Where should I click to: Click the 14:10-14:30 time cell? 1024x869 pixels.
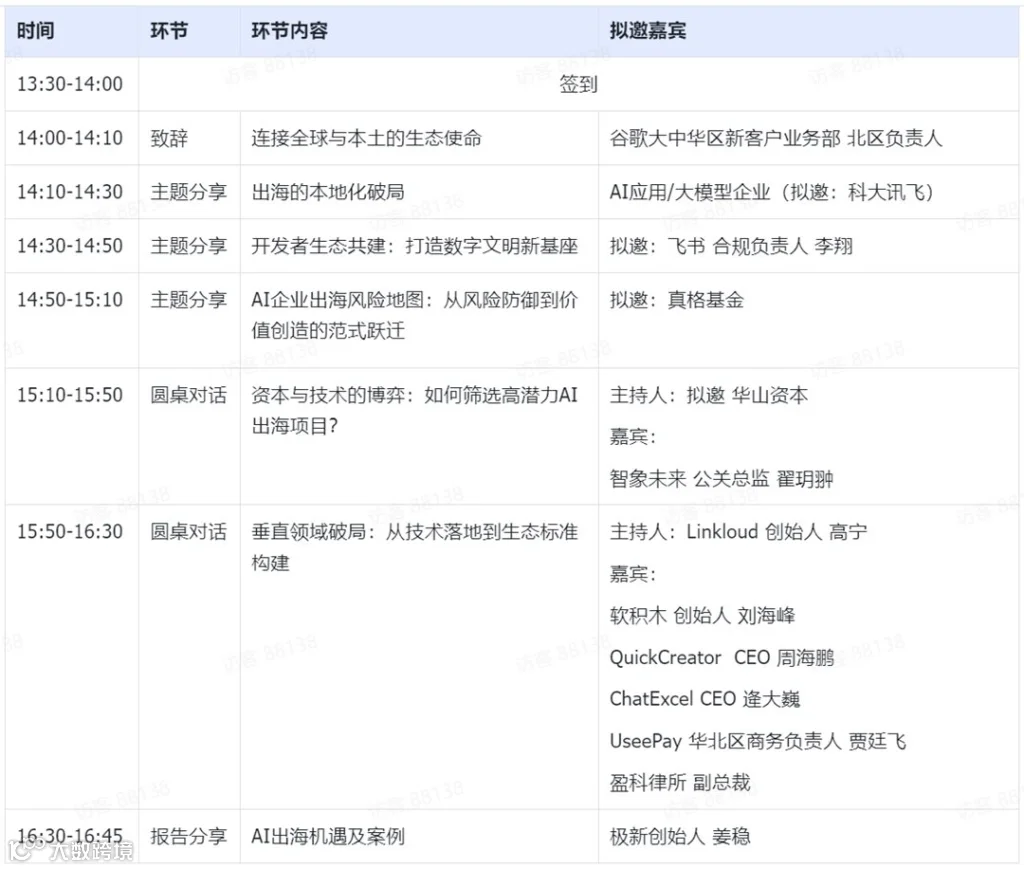pos(70,192)
